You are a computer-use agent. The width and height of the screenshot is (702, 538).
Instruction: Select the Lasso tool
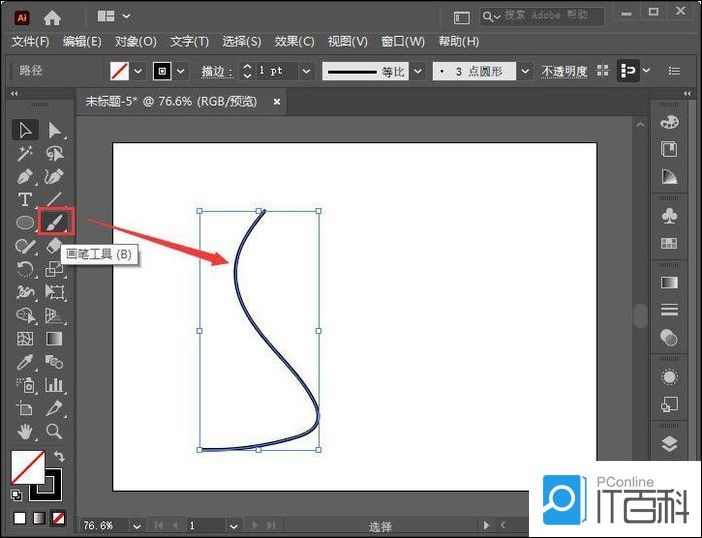point(54,154)
